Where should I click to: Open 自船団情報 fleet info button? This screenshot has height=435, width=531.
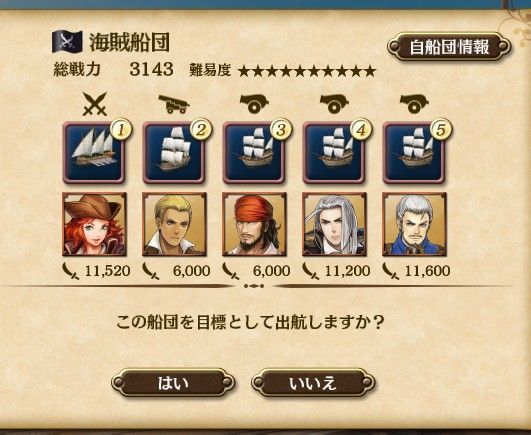(449, 47)
